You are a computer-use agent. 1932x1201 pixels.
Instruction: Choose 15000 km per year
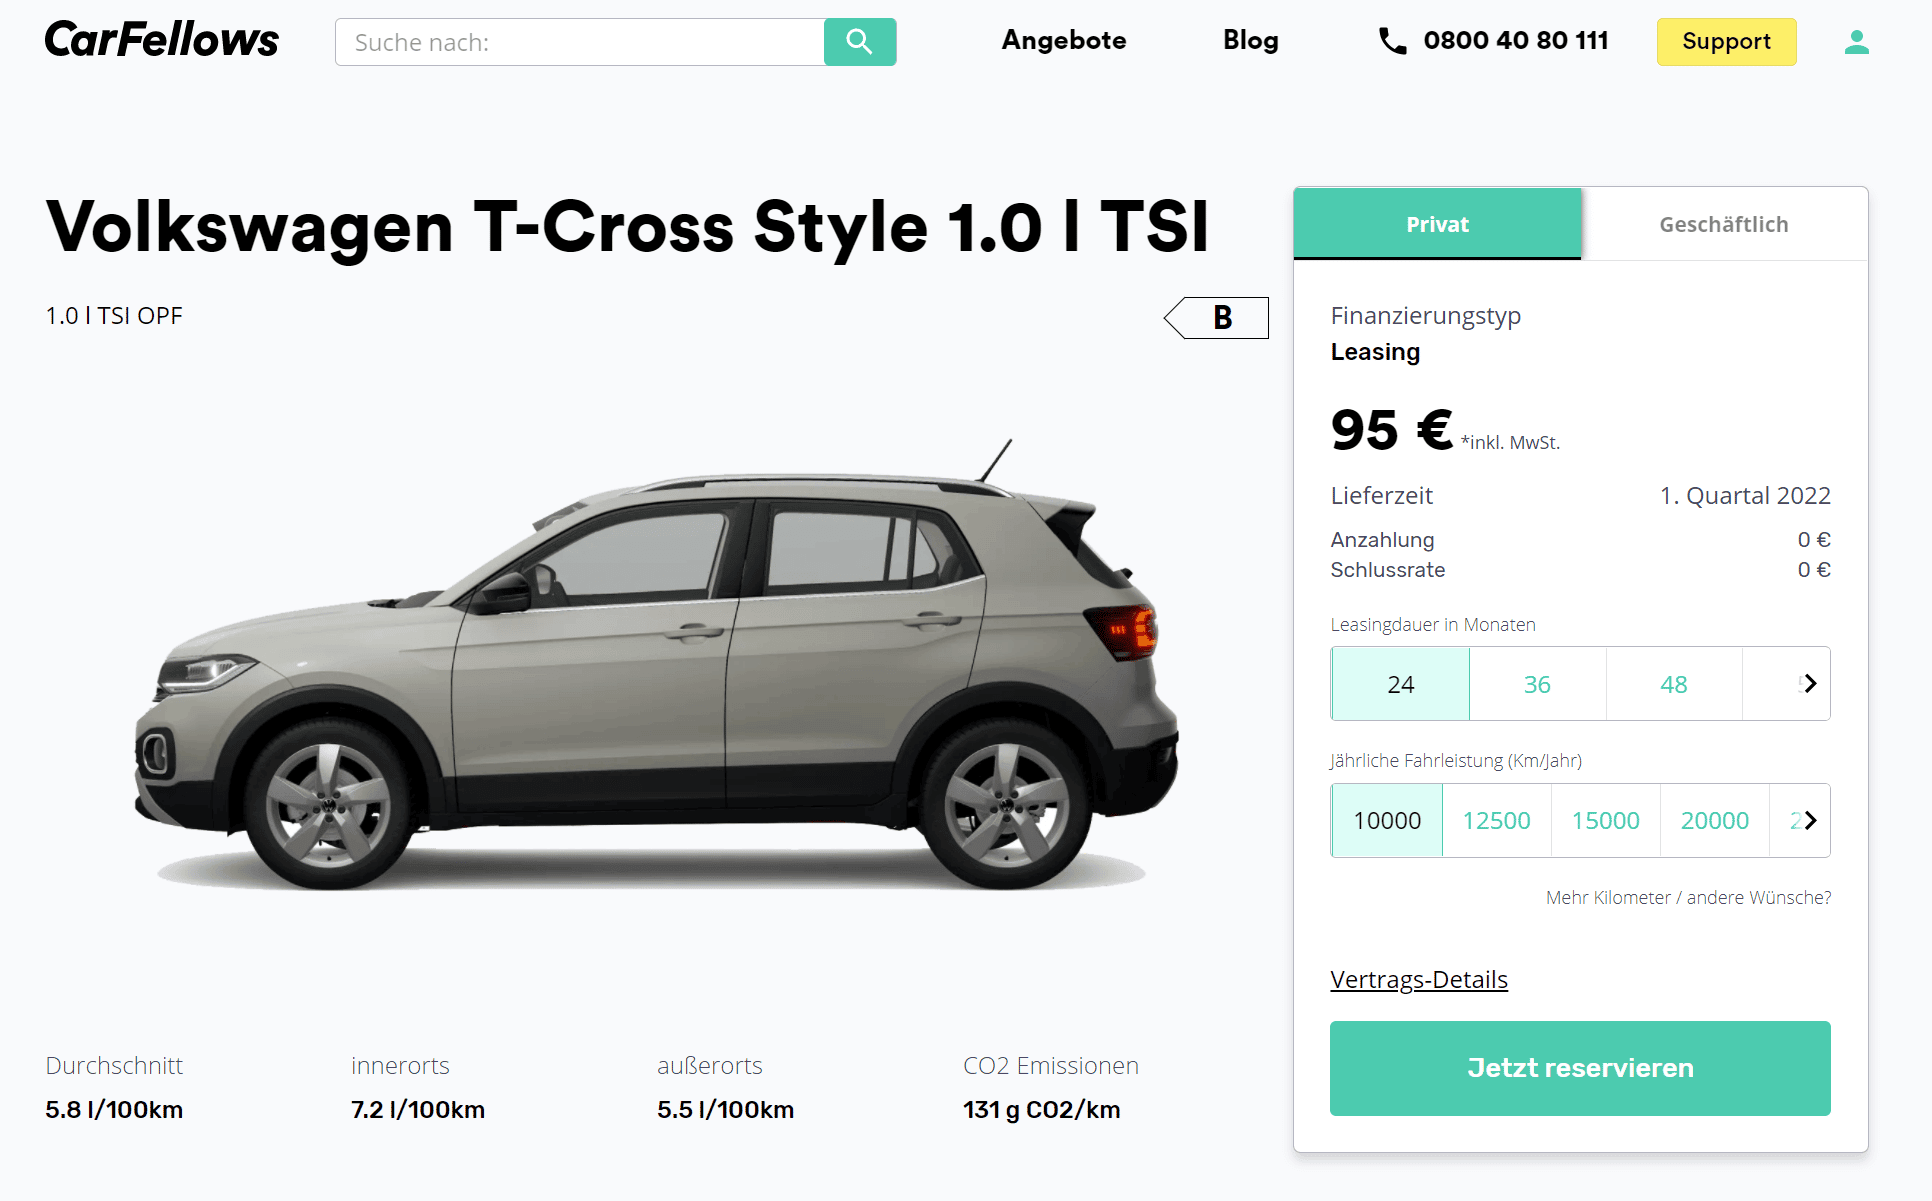(1605, 821)
